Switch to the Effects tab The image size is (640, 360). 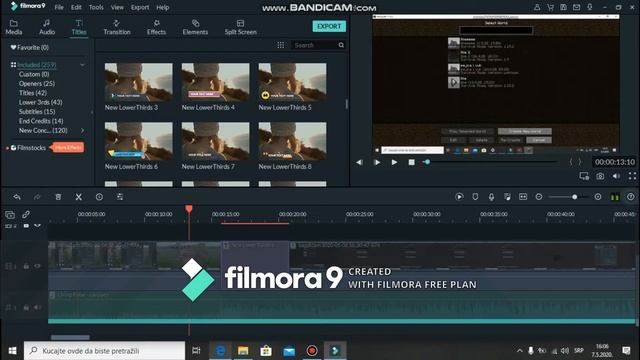pos(156,27)
